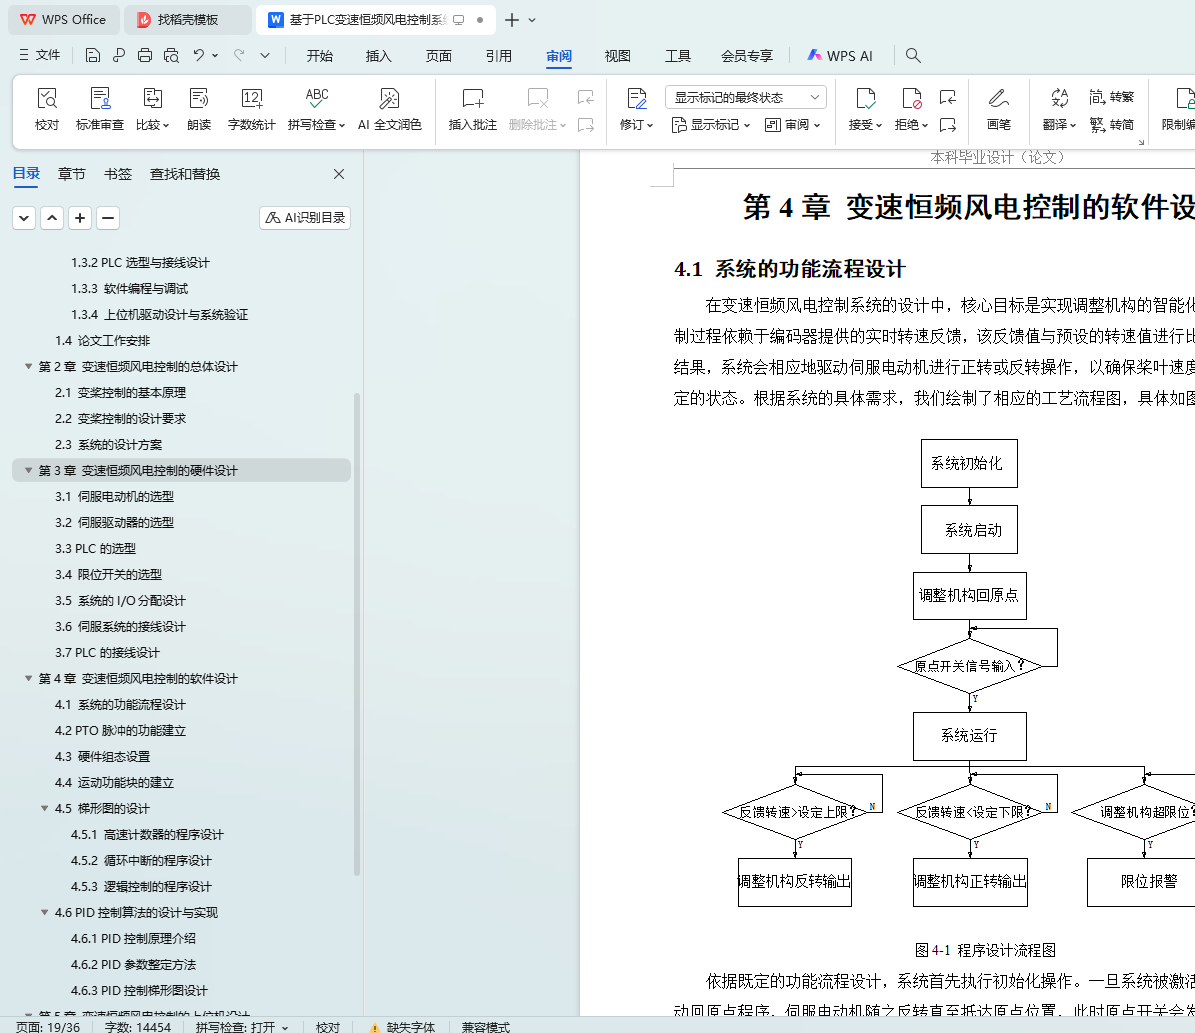Click the export to PDF icon
This screenshot has height=1033, width=1195.
pyautogui.click(x=119, y=55)
